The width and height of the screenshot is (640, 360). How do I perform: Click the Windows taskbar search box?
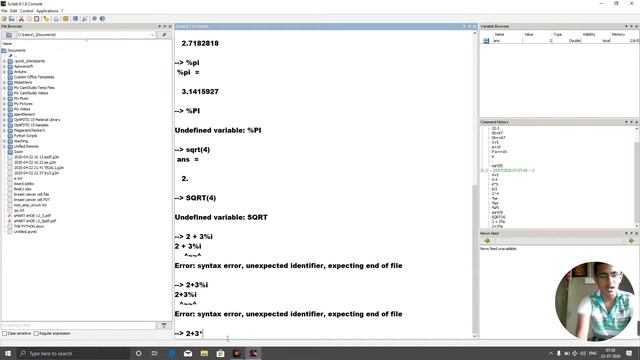click(73, 353)
